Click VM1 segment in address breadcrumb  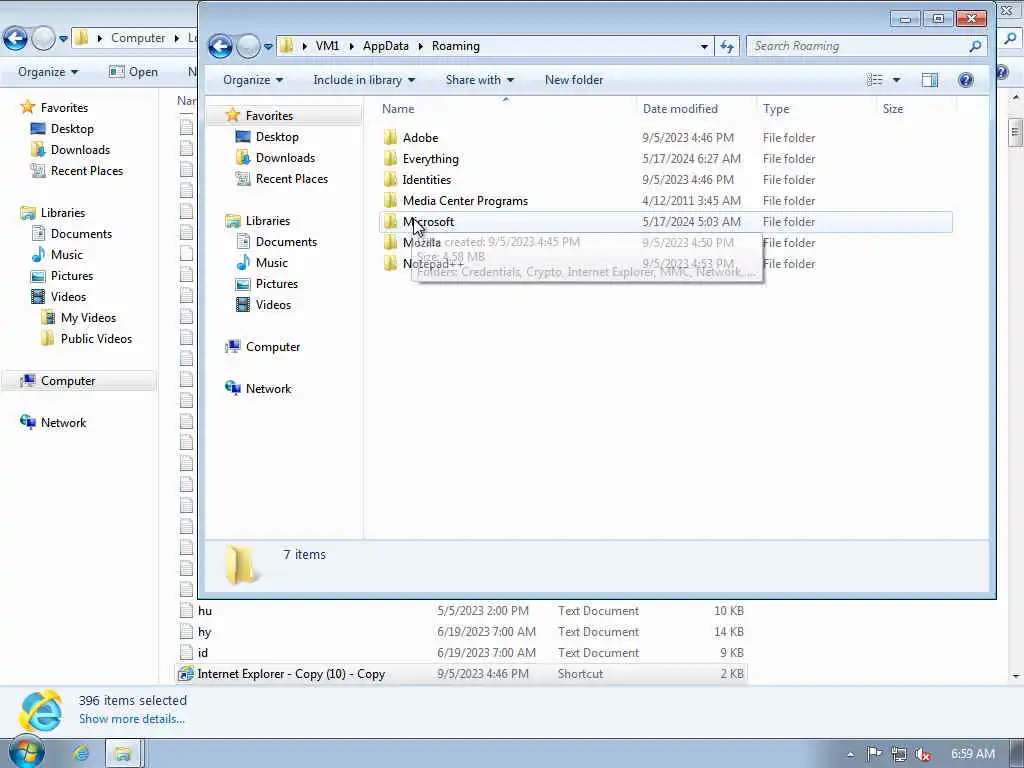click(x=327, y=46)
